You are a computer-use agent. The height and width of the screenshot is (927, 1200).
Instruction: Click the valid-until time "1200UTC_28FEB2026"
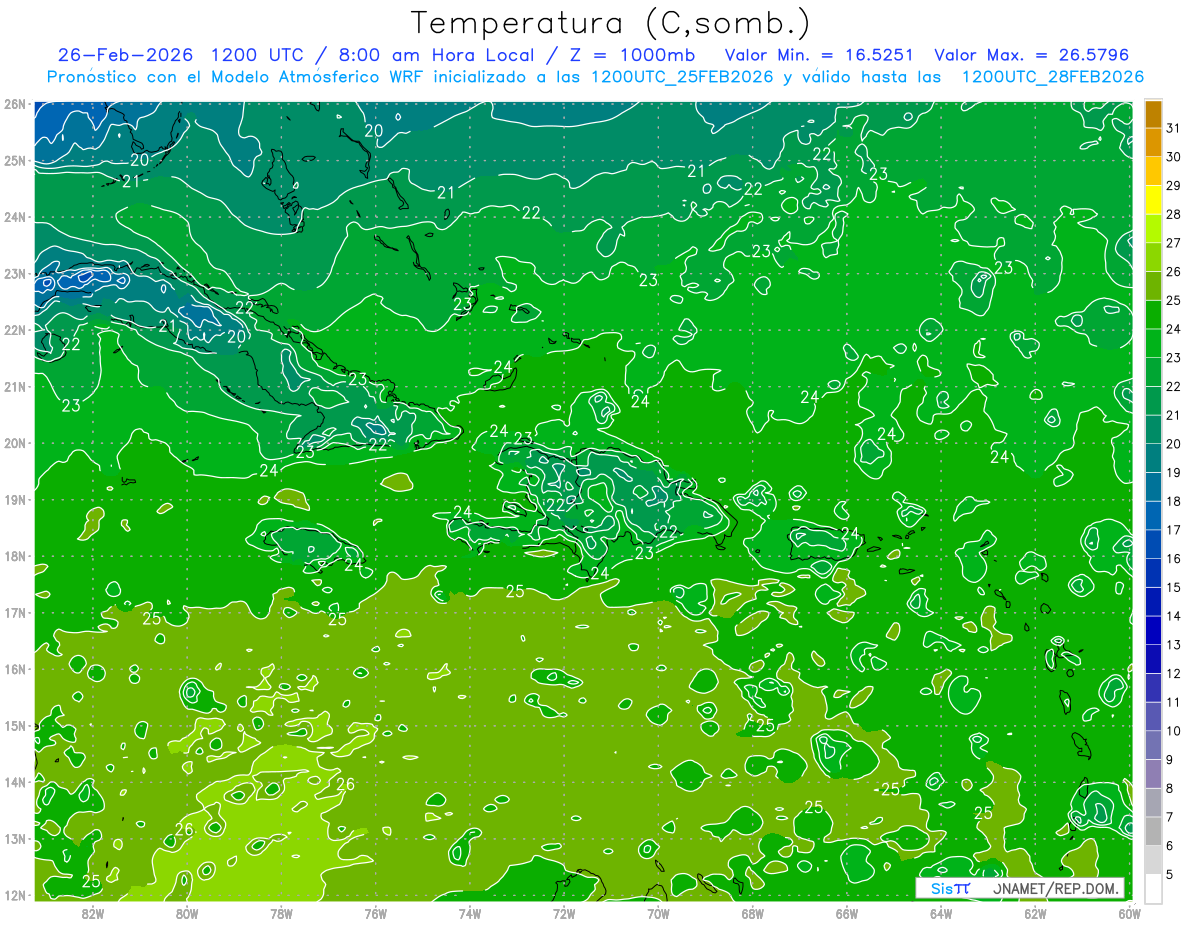click(1053, 77)
